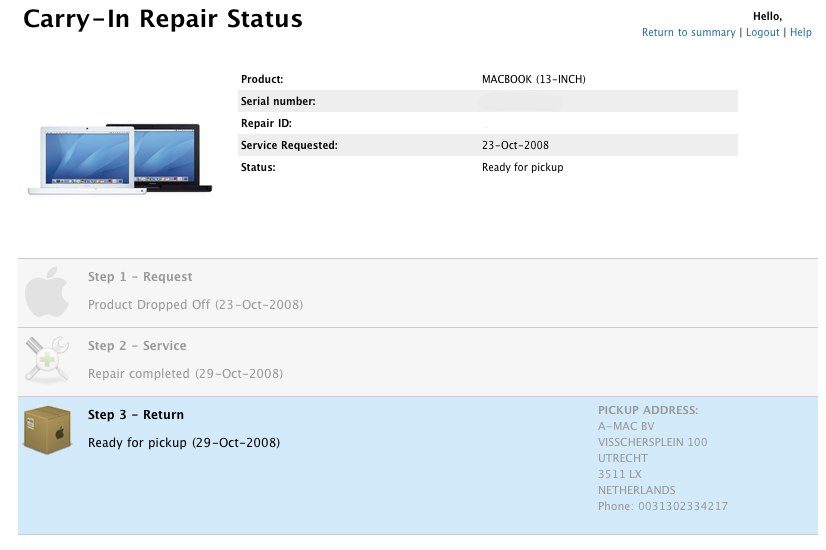
Task: Click the PICKUP ADDRESS heading
Action: point(648,410)
